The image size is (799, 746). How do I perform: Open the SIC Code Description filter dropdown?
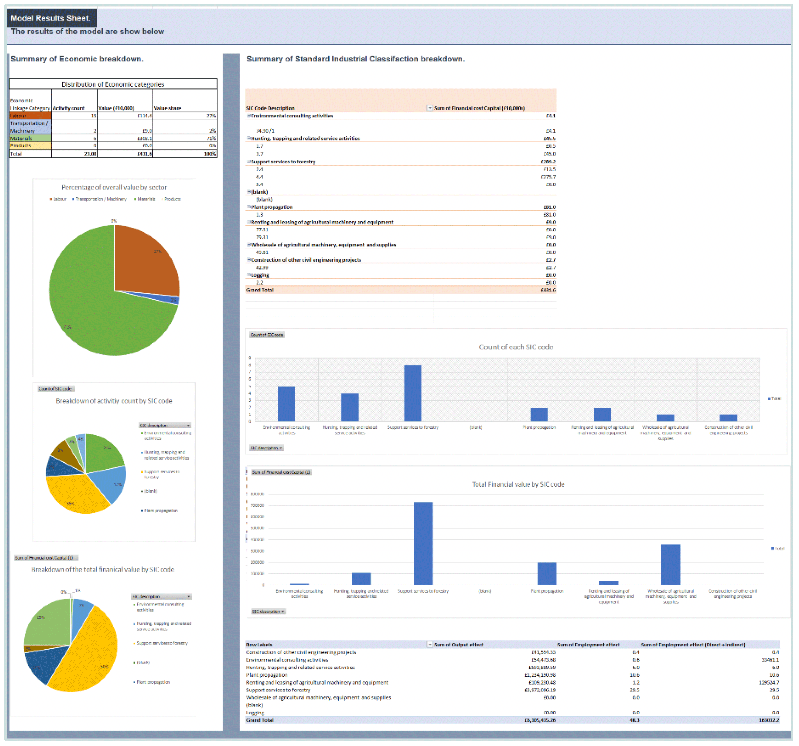coord(430,108)
